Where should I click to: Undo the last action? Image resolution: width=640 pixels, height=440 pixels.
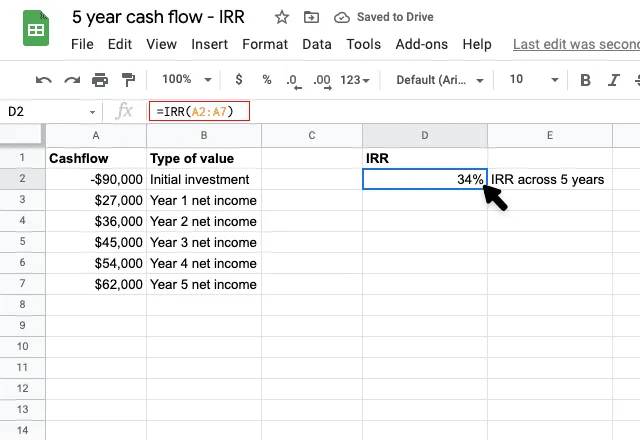pyautogui.click(x=44, y=80)
